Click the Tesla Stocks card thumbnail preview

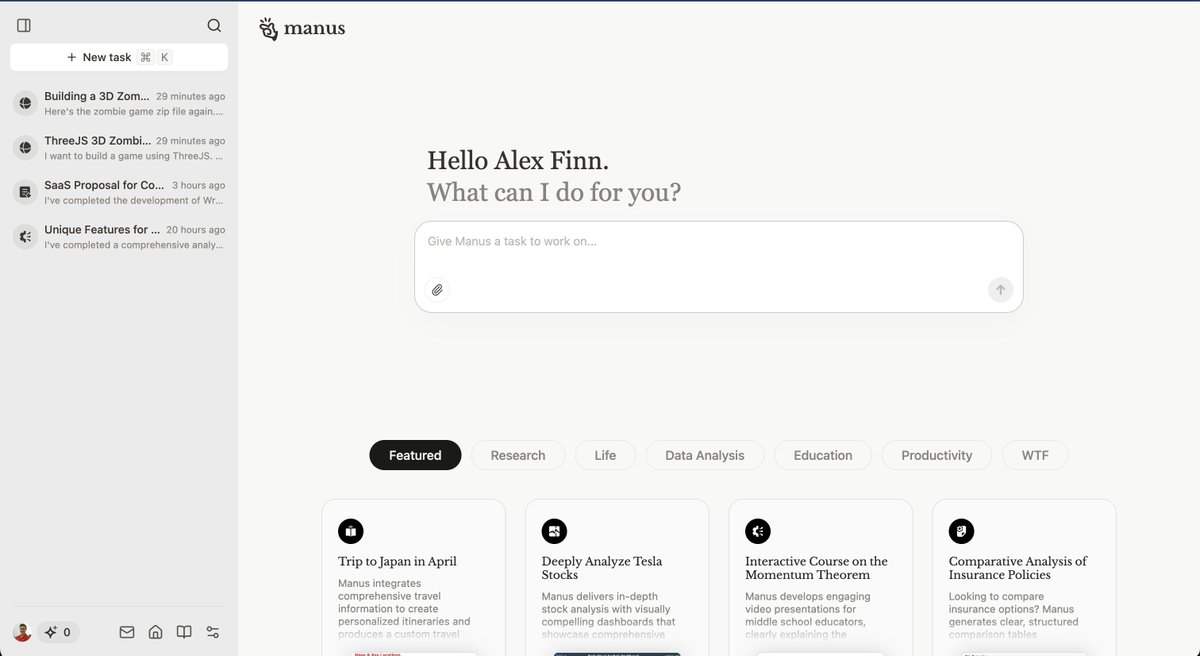[x=617, y=654]
